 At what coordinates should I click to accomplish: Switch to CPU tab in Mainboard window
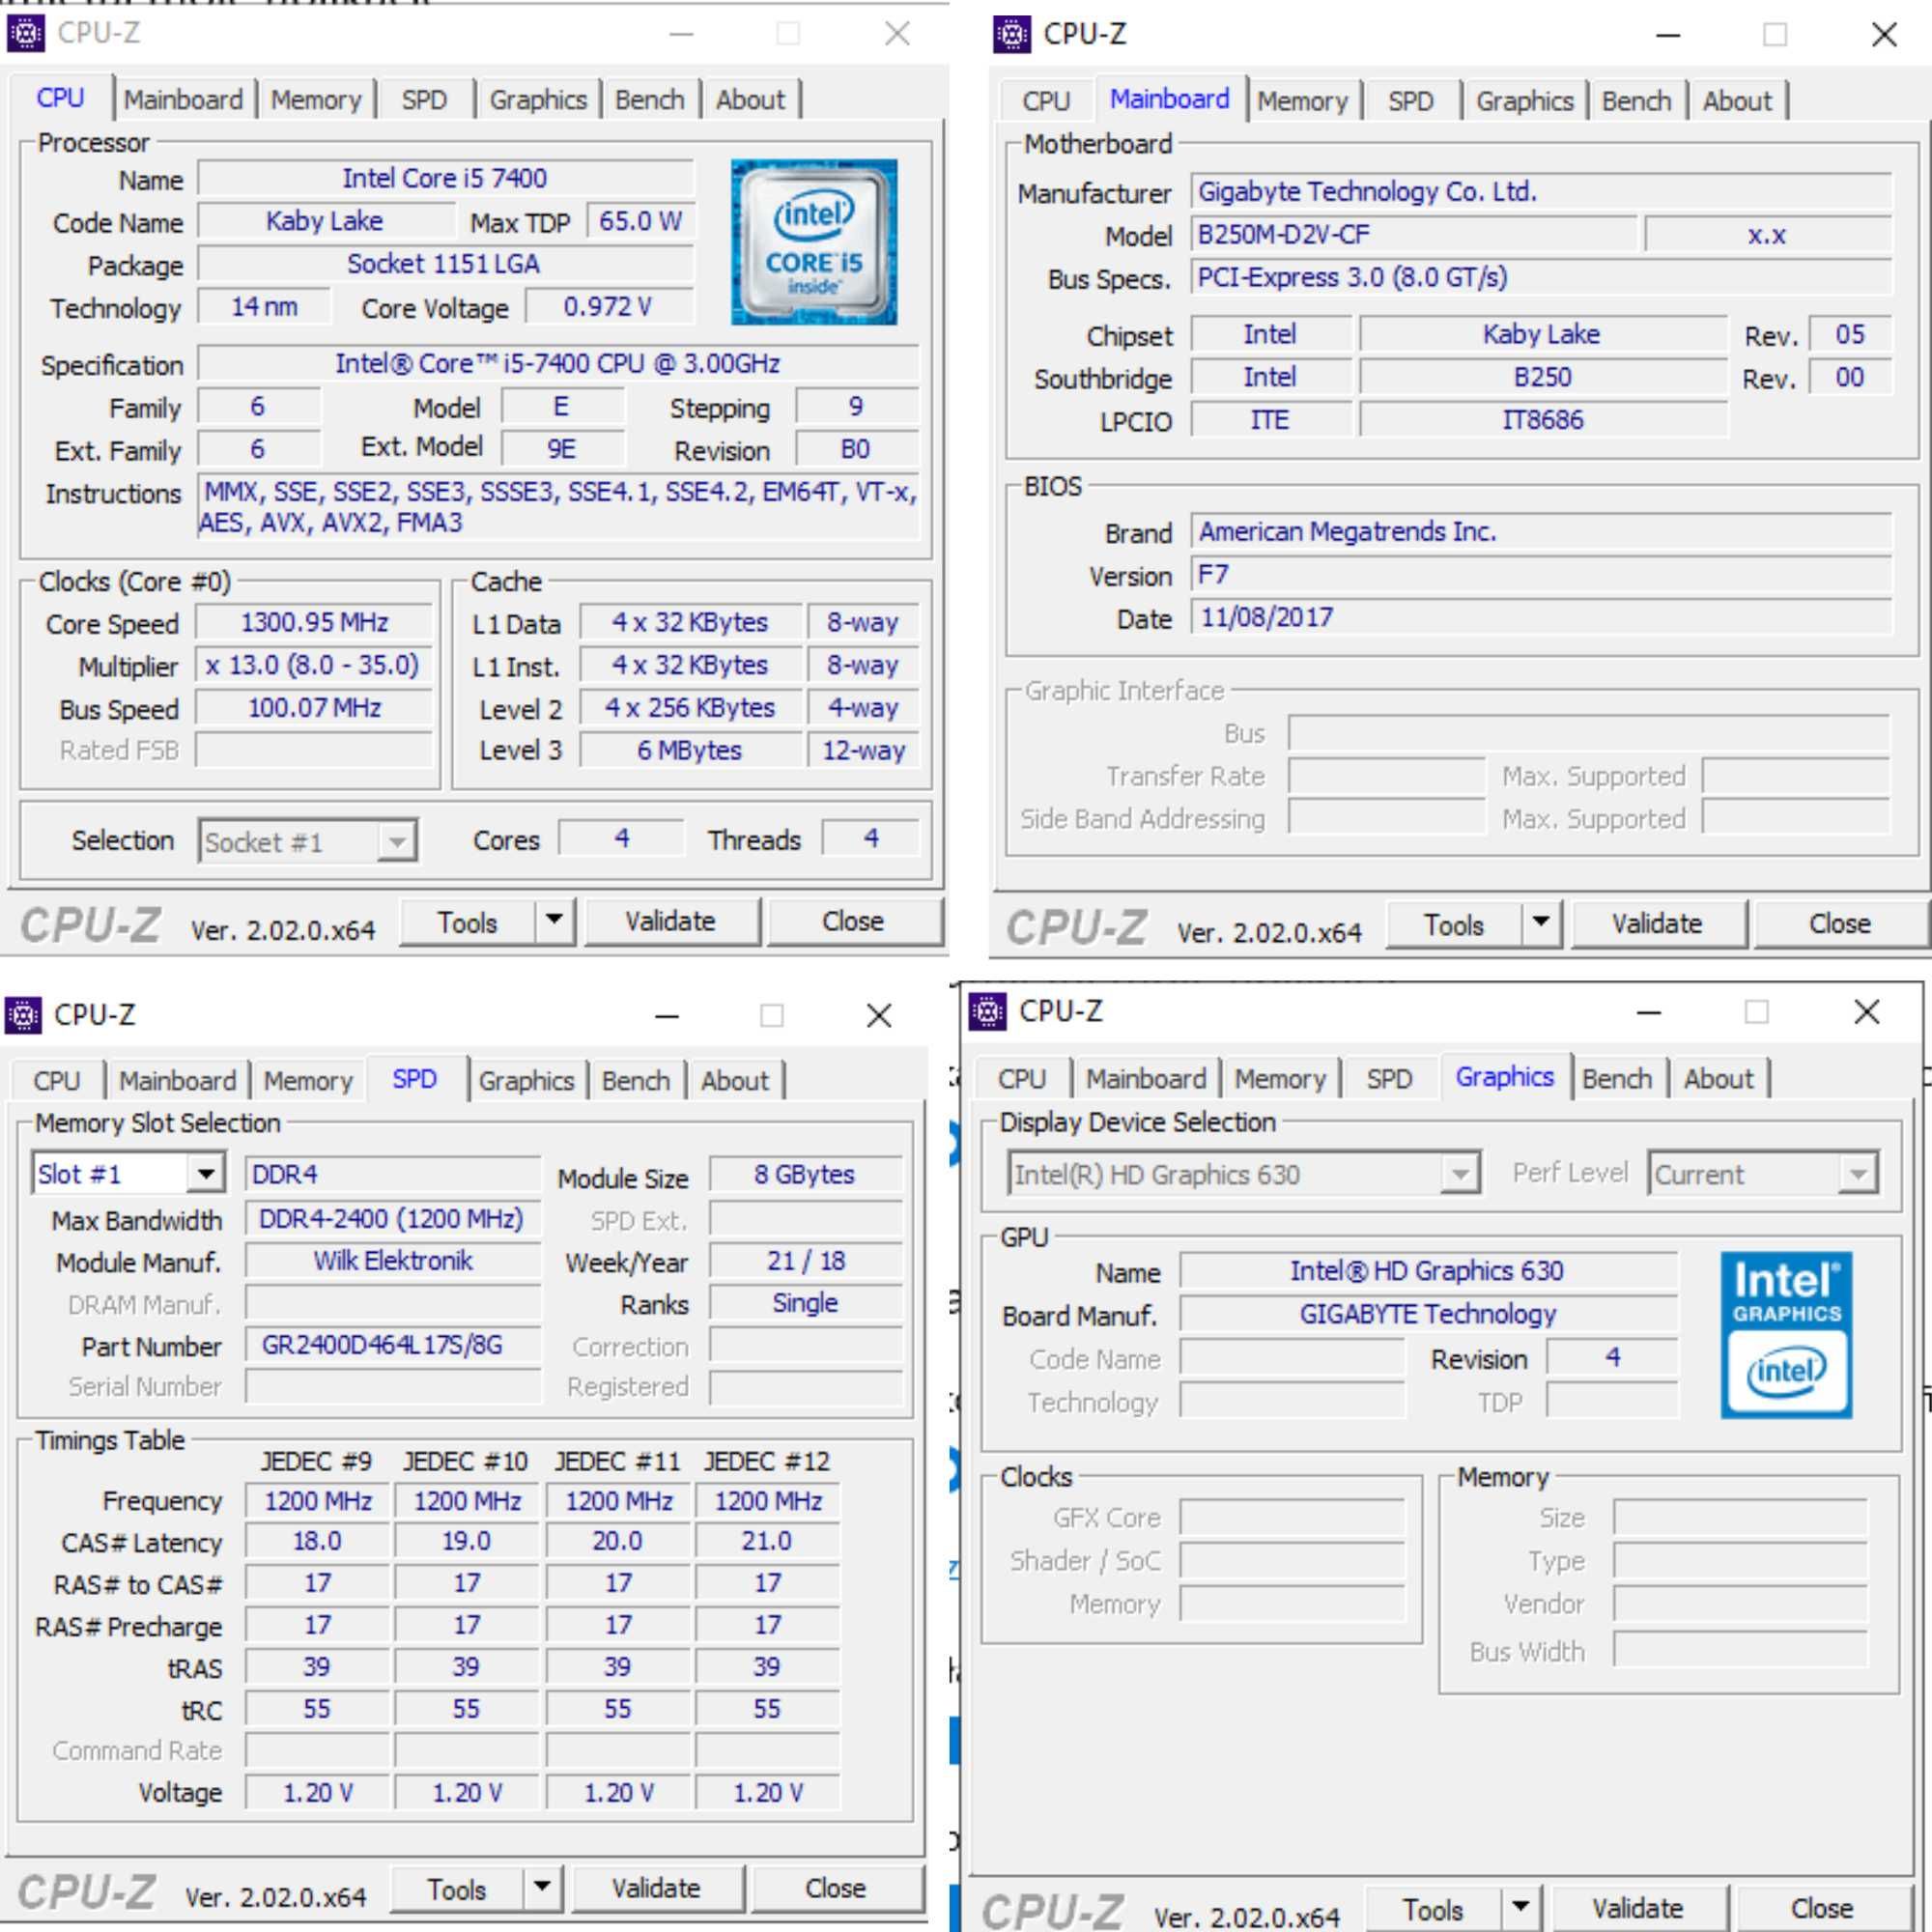1046,101
